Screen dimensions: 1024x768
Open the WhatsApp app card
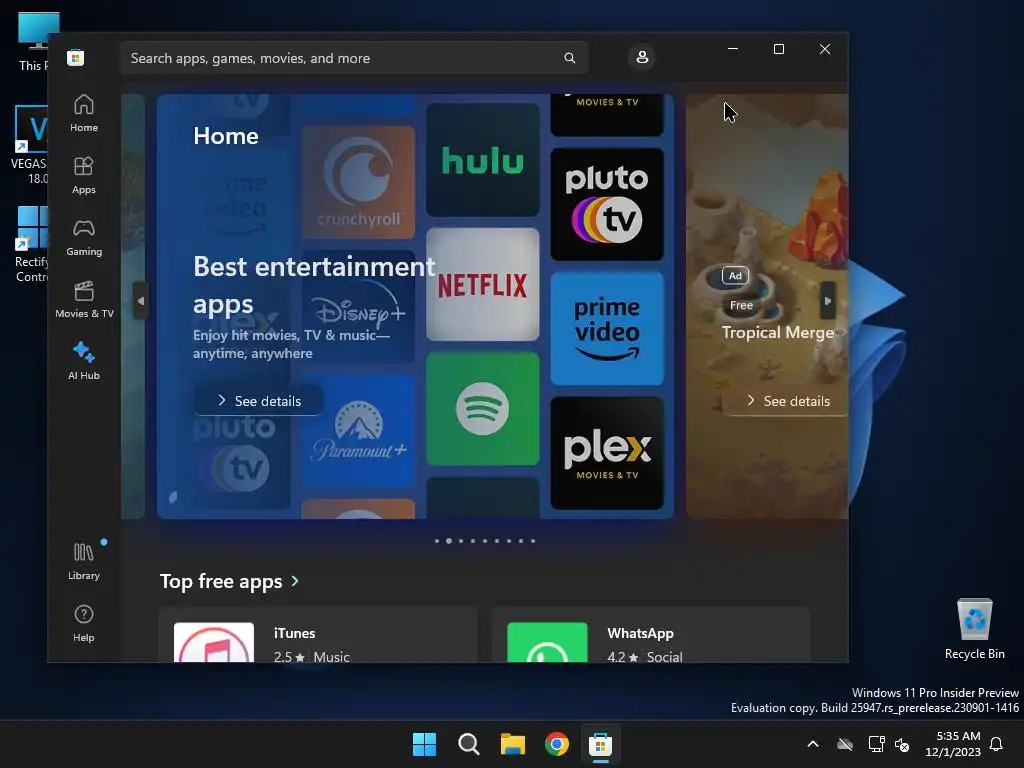650,635
